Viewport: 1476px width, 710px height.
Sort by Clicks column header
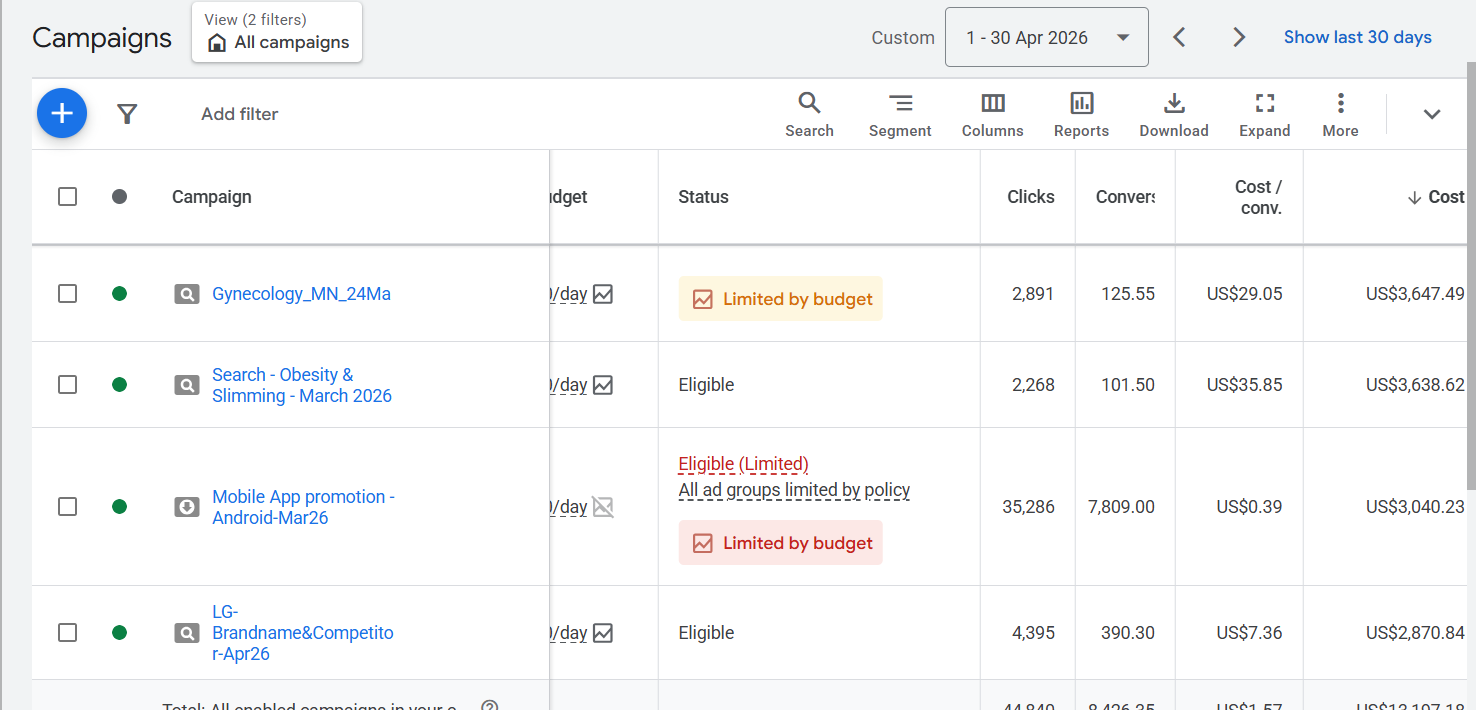pos(1031,197)
